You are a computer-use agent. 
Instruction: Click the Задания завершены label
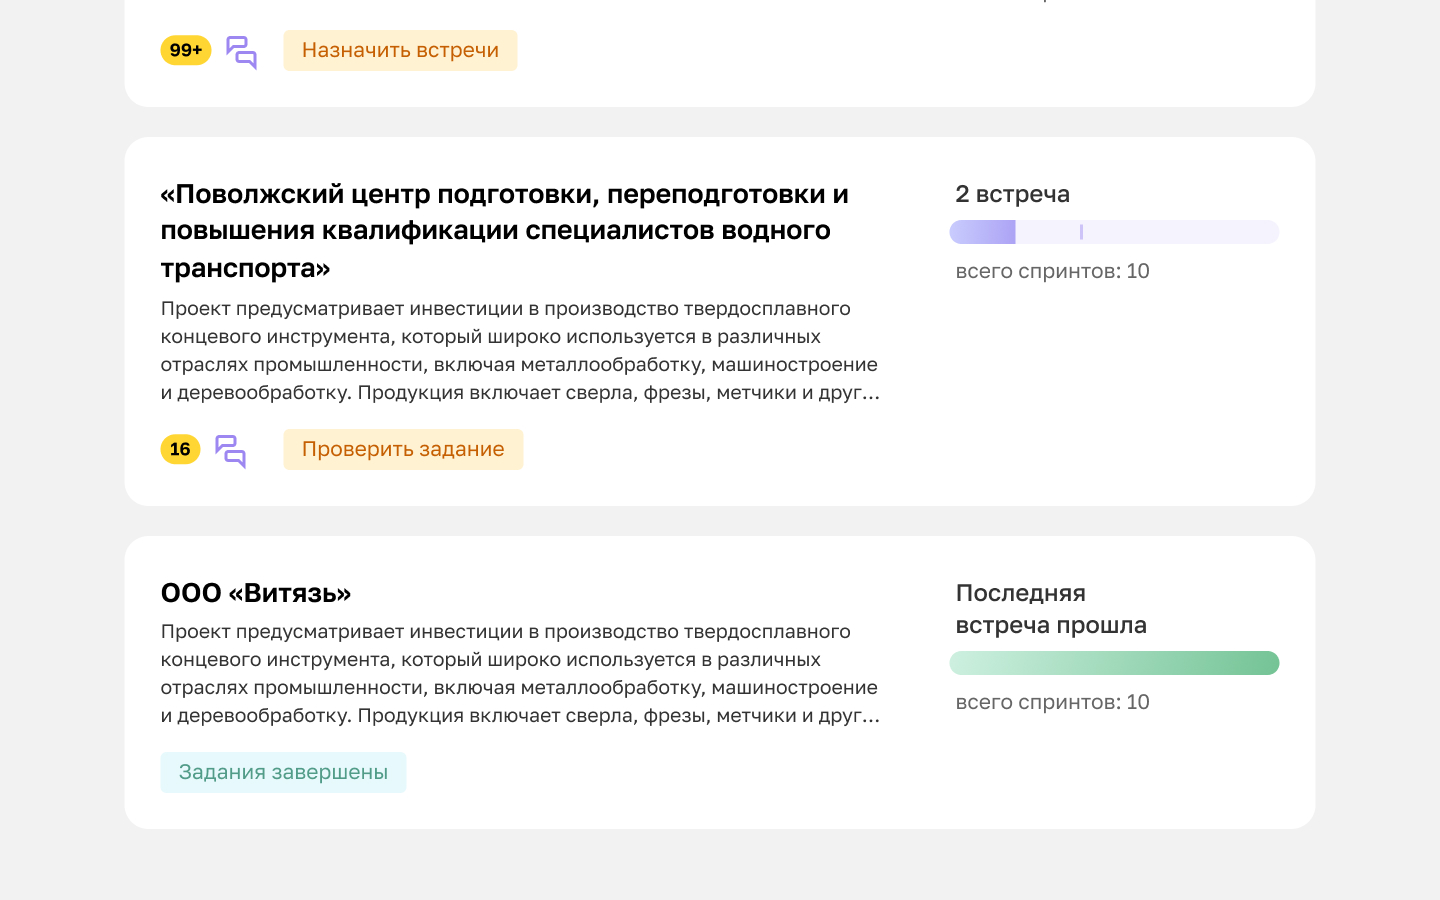pos(283,772)
